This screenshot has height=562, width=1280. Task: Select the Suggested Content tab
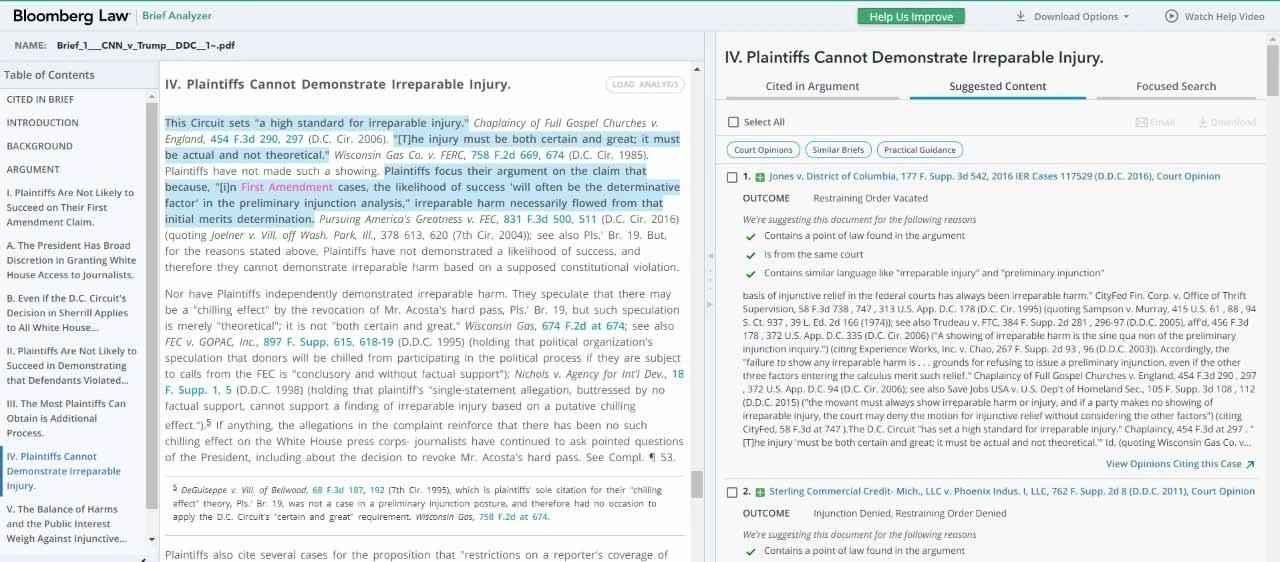click(997, 86)
